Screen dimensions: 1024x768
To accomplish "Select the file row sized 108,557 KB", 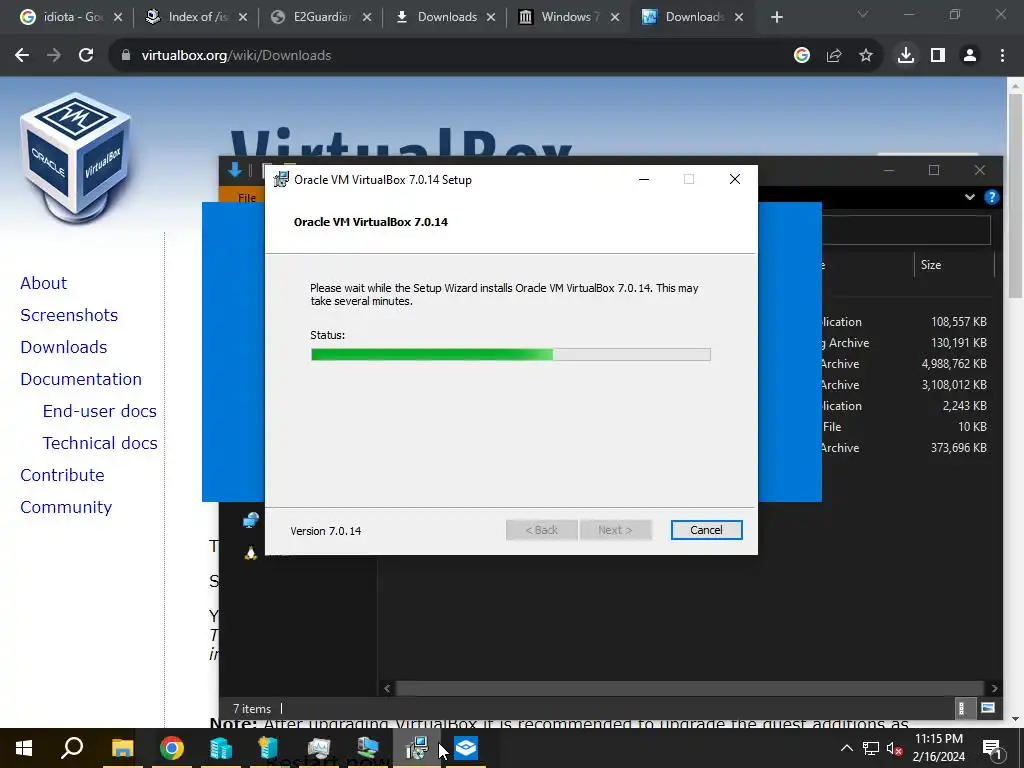I will [907, 322].
